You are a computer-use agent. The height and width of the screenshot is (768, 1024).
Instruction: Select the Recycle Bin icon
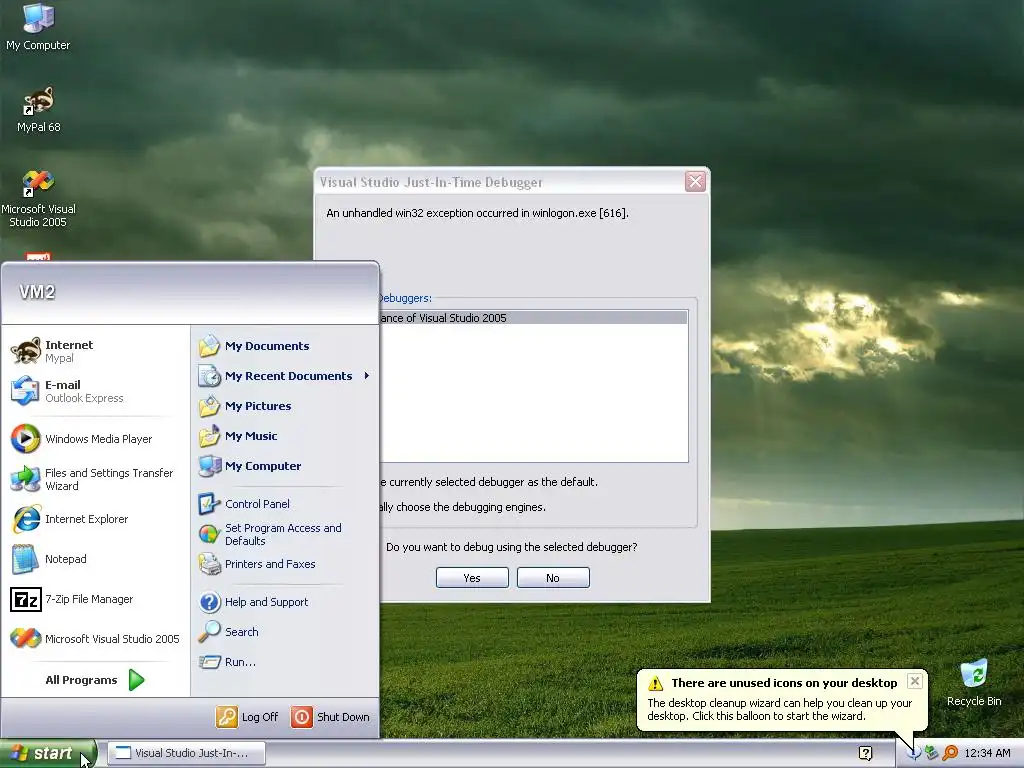coord(974,683)
